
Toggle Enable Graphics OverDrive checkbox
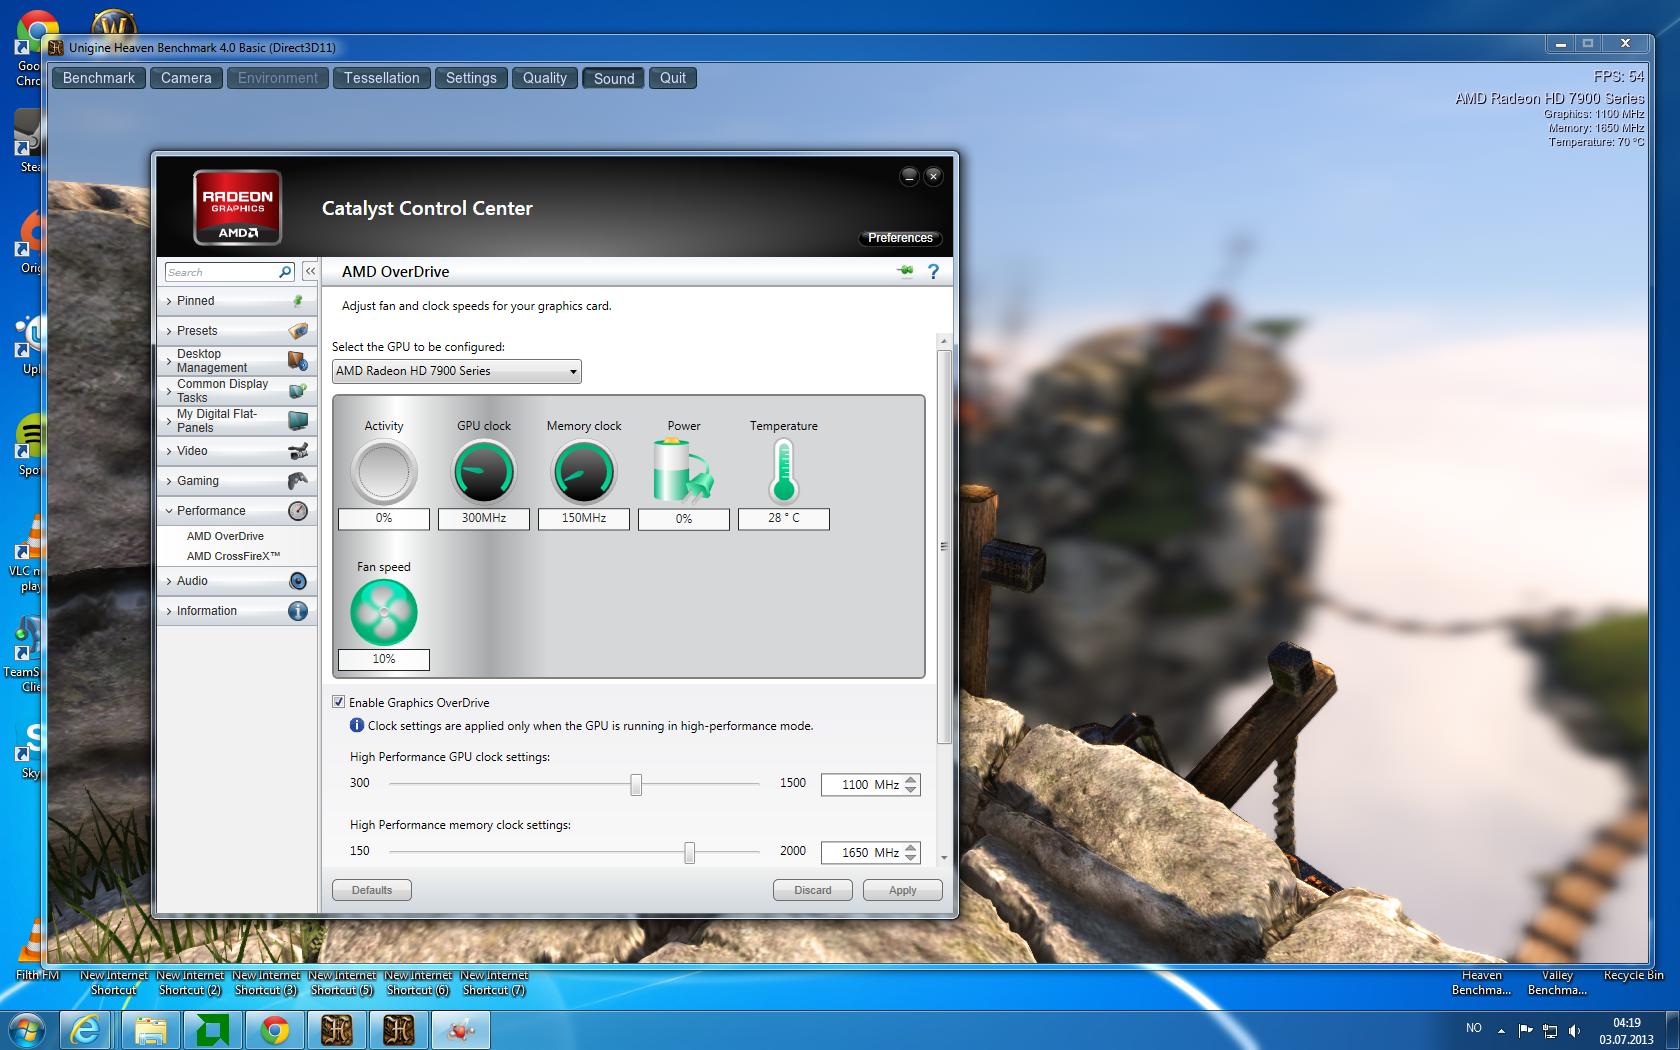coord(338,702)
